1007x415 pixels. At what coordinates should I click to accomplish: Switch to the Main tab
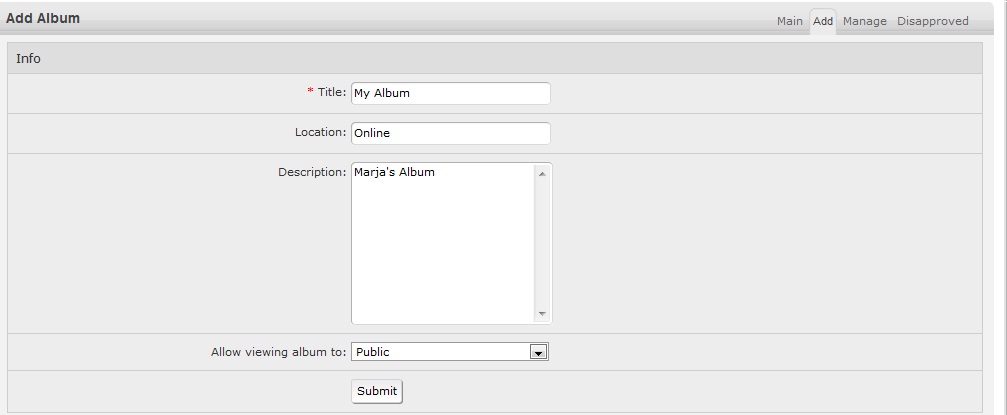click(789, 21)
